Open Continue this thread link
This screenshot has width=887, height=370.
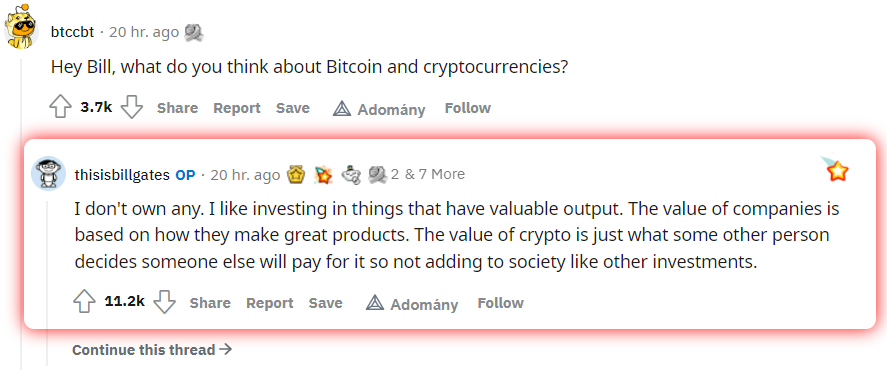coord(152,350)
